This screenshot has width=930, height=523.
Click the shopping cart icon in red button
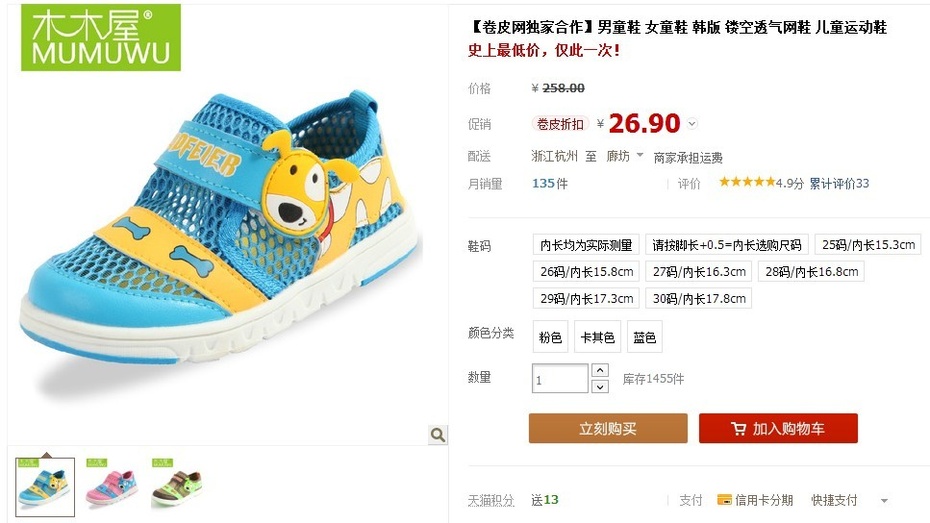738,428
